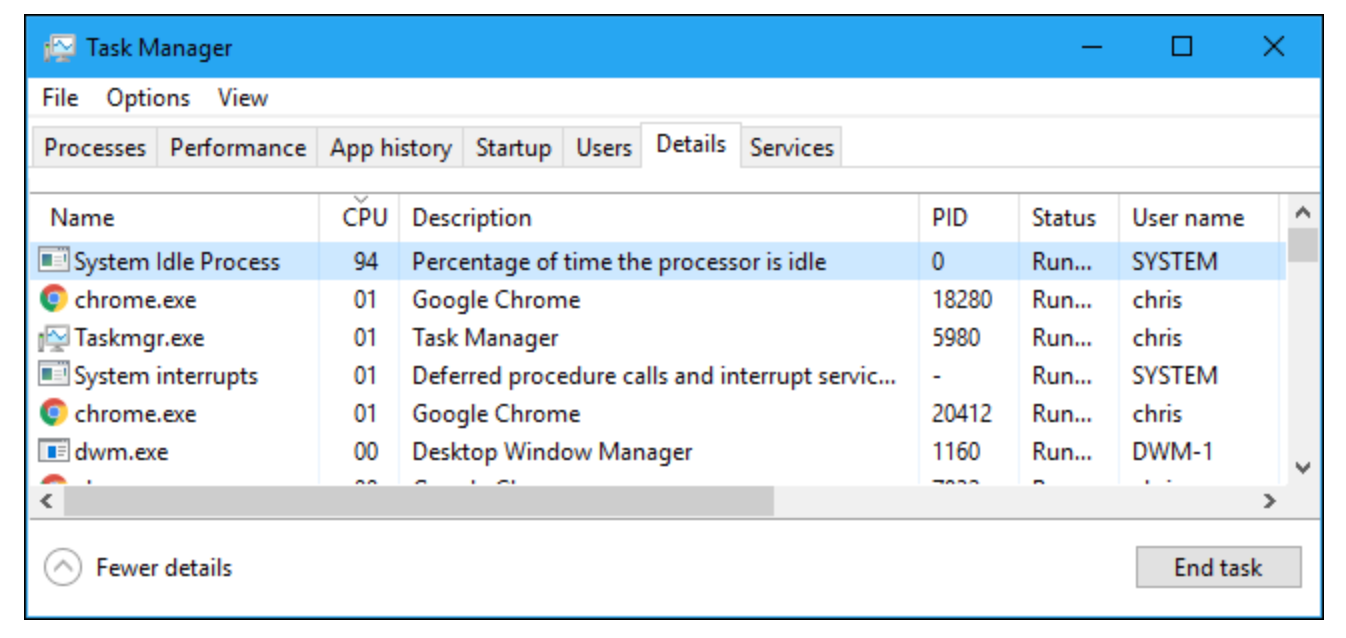Collapse view with Fewer details chevron
The width and height of the screenshot is (1346, 638).
62,568
